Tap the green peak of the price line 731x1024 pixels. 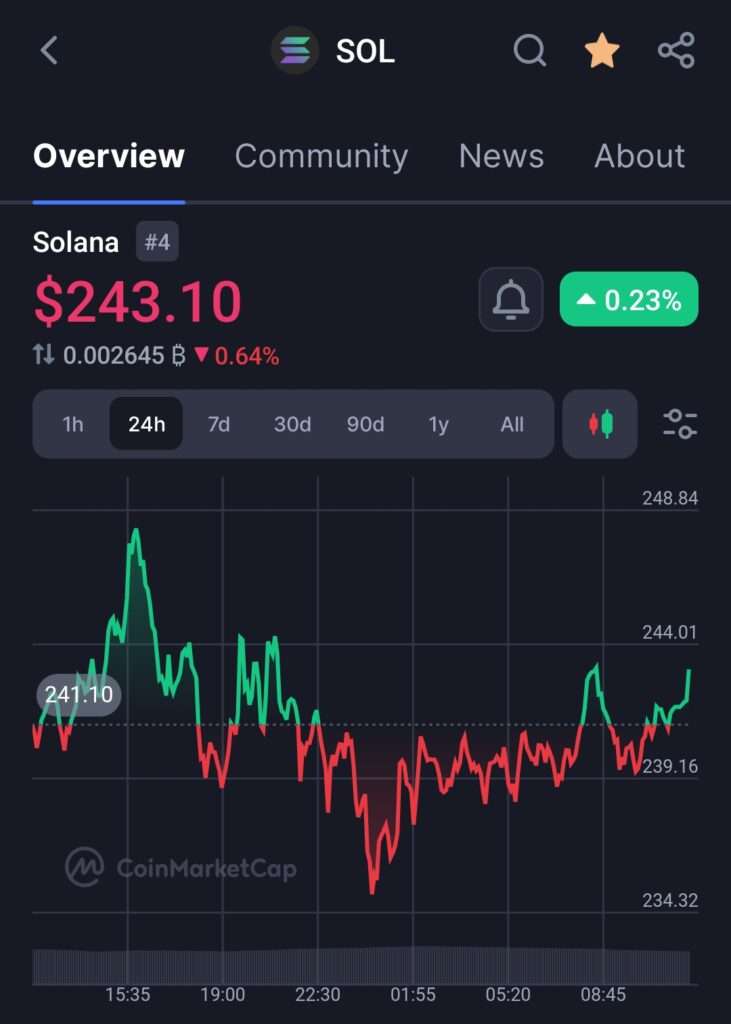tap(136, 532)
